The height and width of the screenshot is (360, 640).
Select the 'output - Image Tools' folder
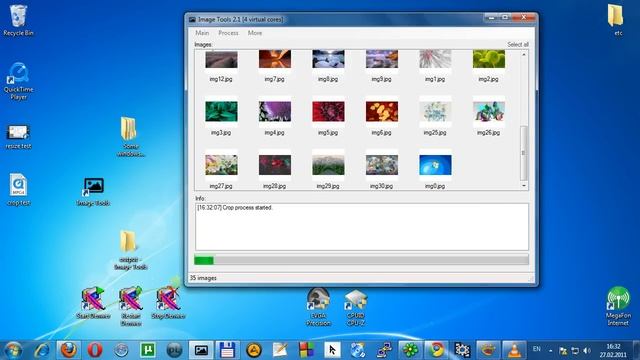point(130,250)
